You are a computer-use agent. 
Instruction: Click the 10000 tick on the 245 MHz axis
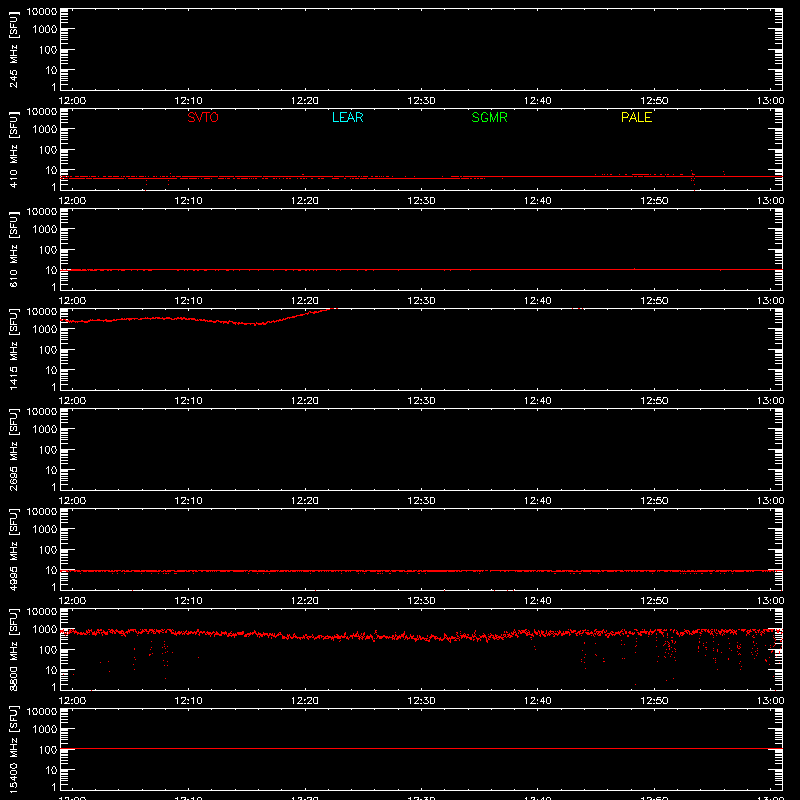click(x=42, y=12)
